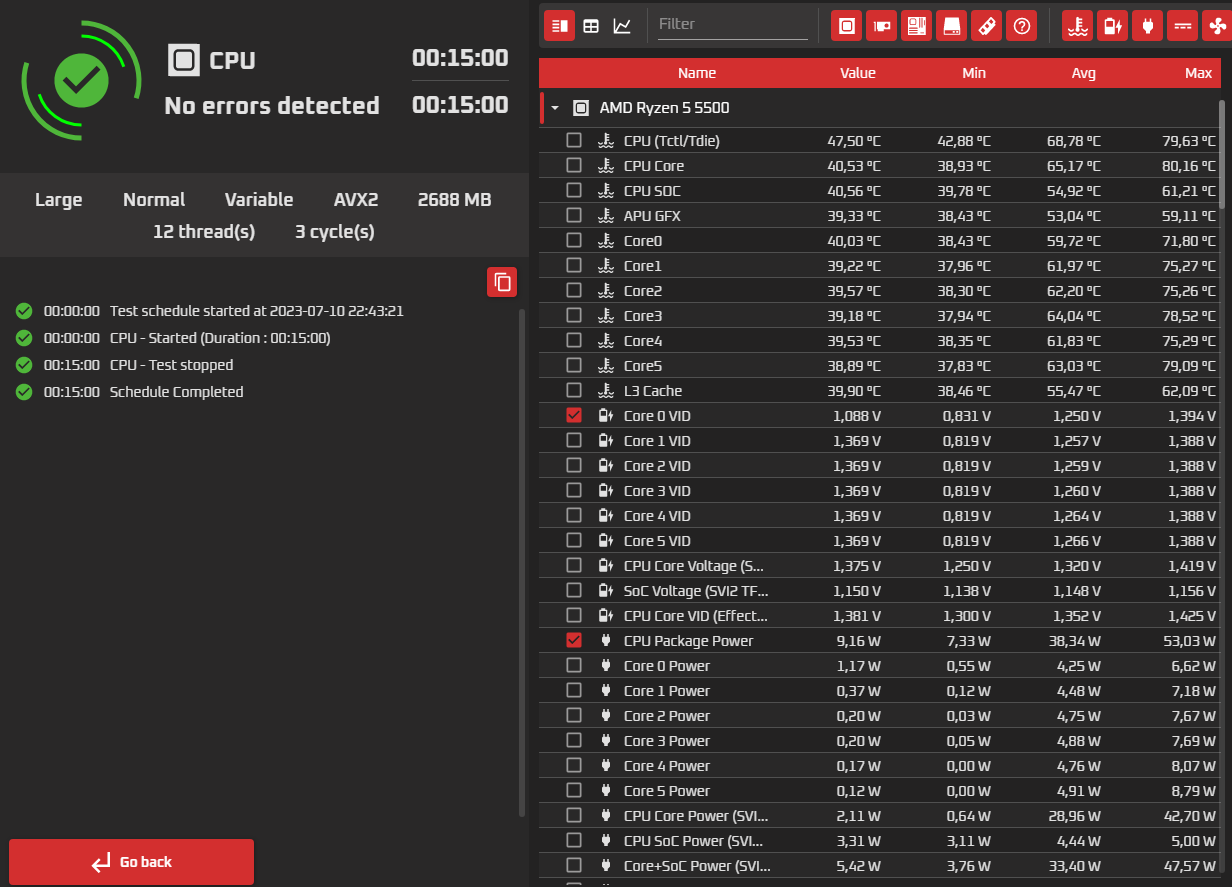Sort by the Value column header
Screen dimensions: 1232x887
pyautogui.click(x=857, y=72)
